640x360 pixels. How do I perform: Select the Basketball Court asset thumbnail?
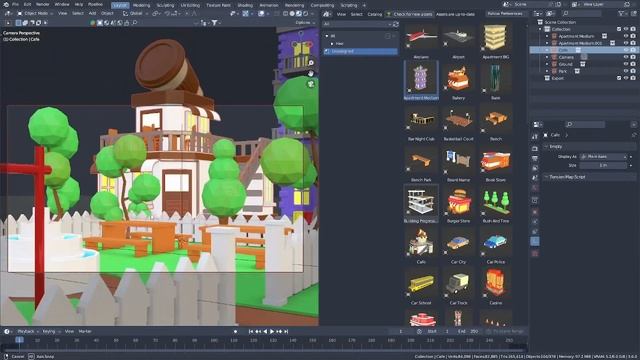tap(458, 121)
